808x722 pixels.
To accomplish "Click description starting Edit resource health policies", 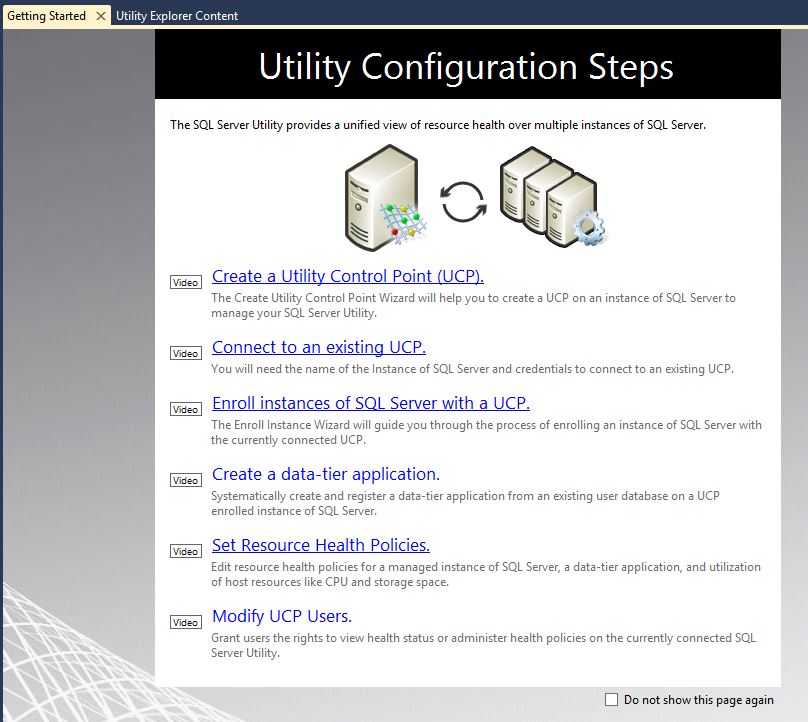I will [485, 574].
